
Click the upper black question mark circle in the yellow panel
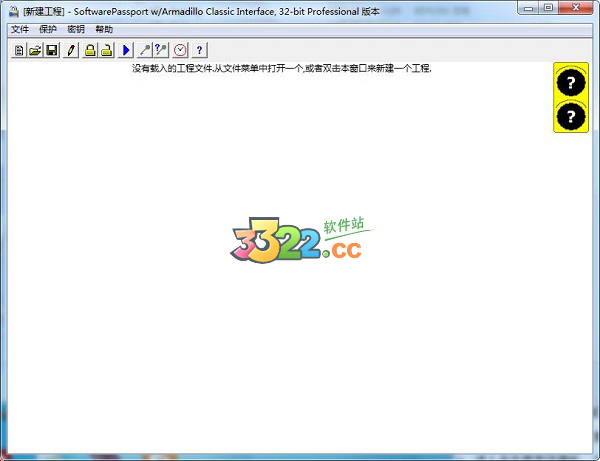(x=571, y=83)
